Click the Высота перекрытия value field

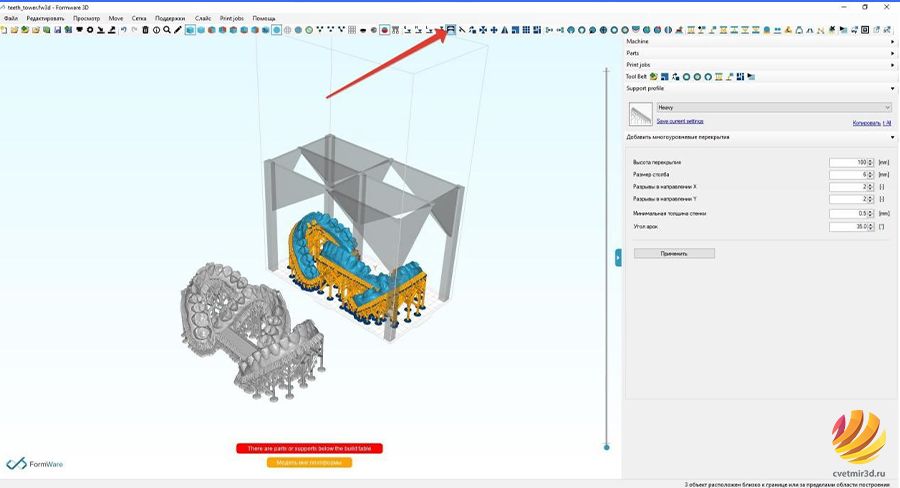tap(848, 162)
